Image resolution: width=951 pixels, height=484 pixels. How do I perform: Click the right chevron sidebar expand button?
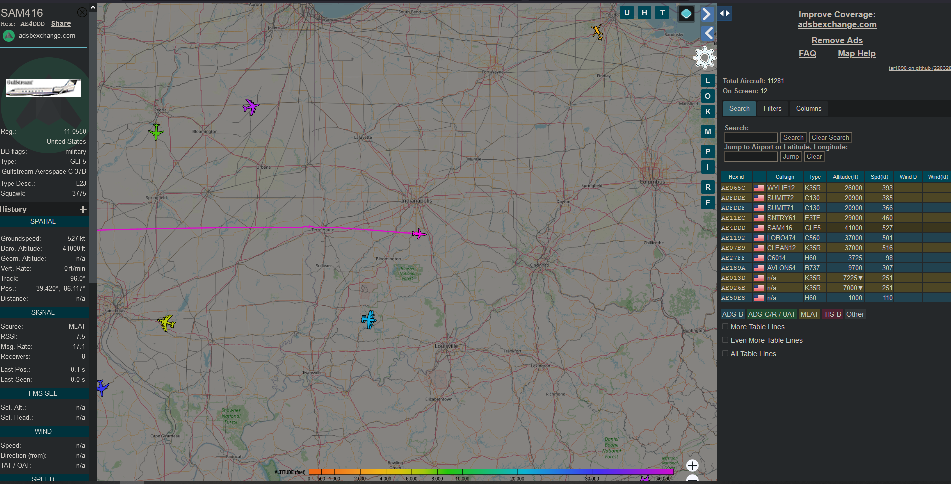707,13
